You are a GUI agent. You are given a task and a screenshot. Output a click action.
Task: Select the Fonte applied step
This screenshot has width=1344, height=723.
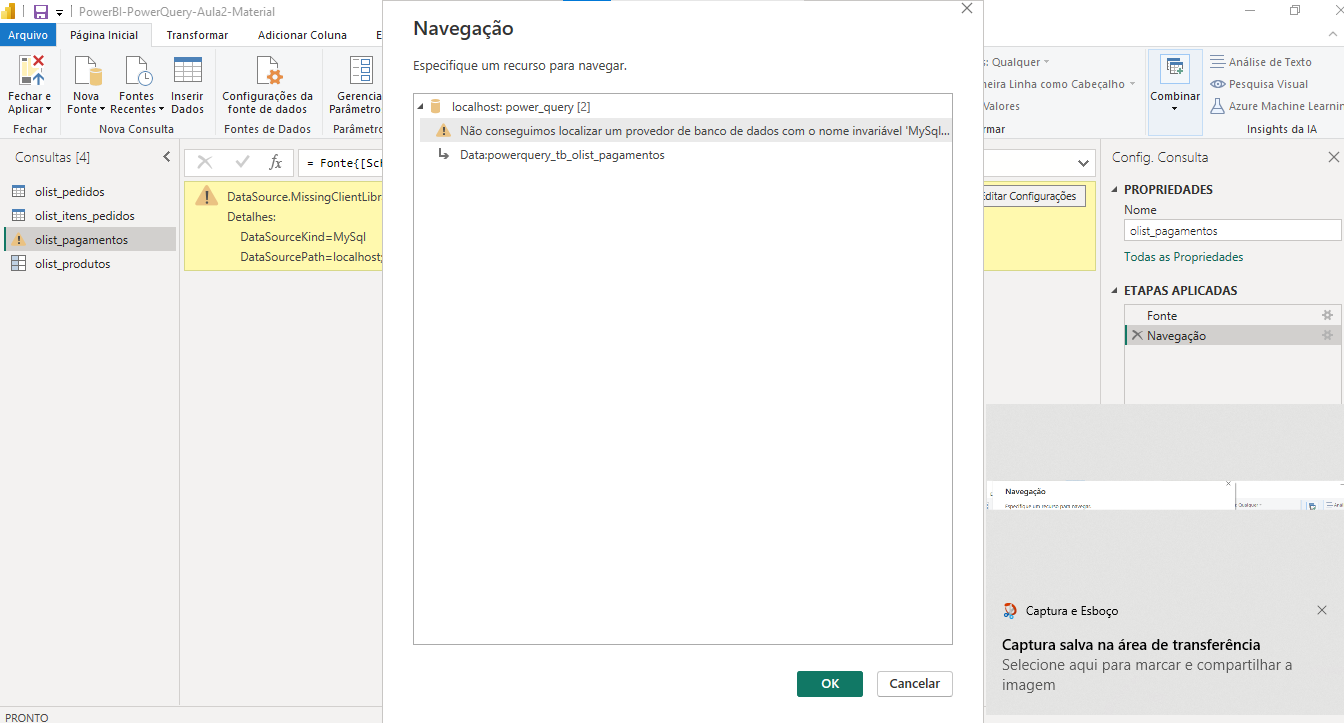[x=1231, y=315]
